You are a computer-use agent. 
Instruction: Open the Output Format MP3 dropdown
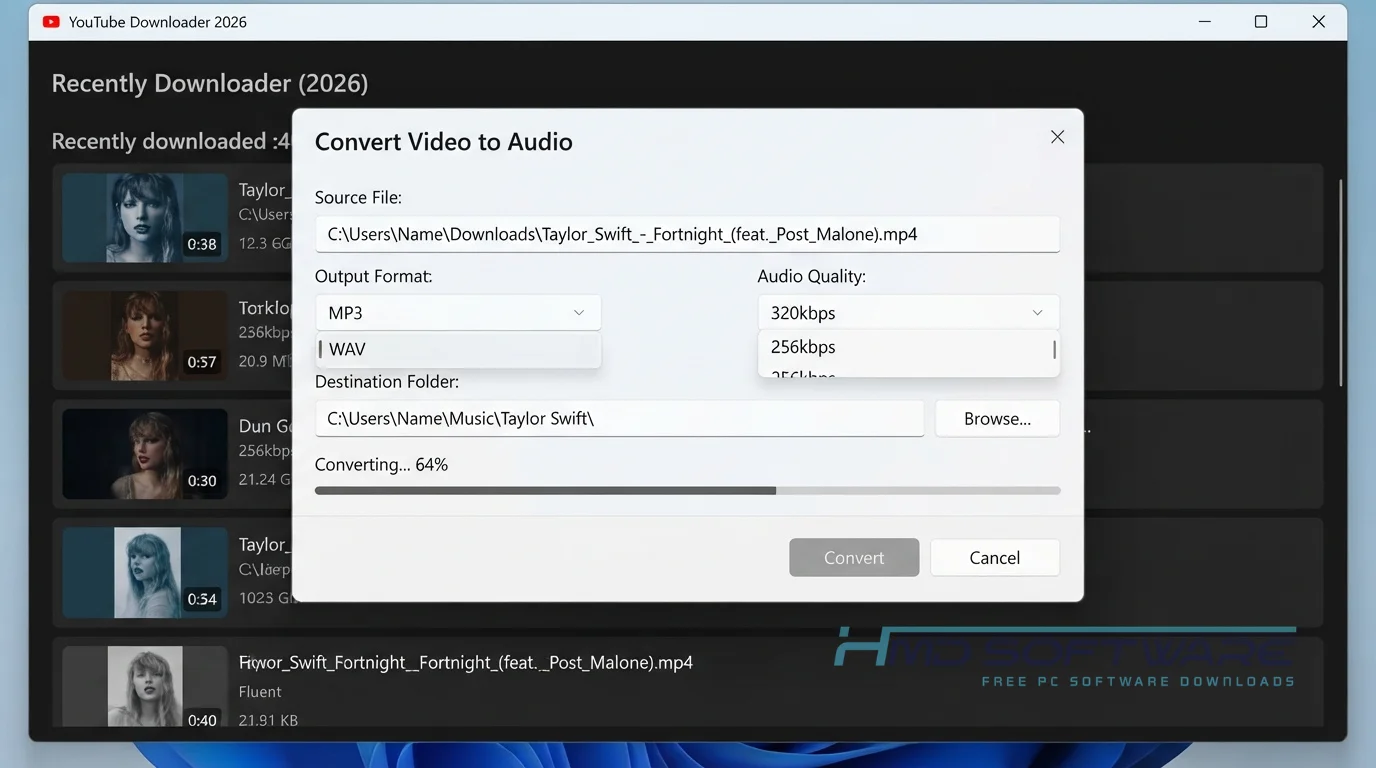tap(458, 313)
